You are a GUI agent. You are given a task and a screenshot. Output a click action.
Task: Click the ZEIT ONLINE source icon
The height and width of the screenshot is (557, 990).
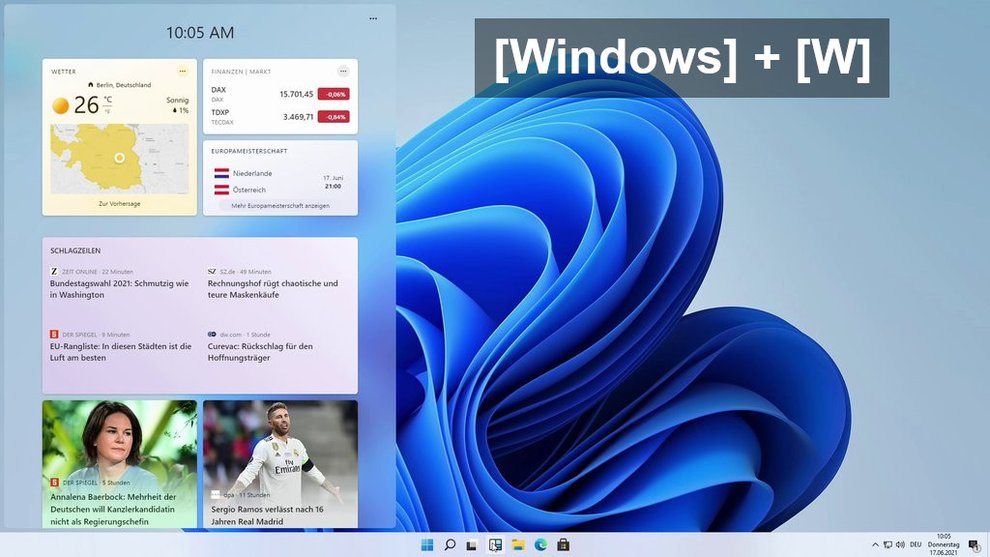pos(54,272)
